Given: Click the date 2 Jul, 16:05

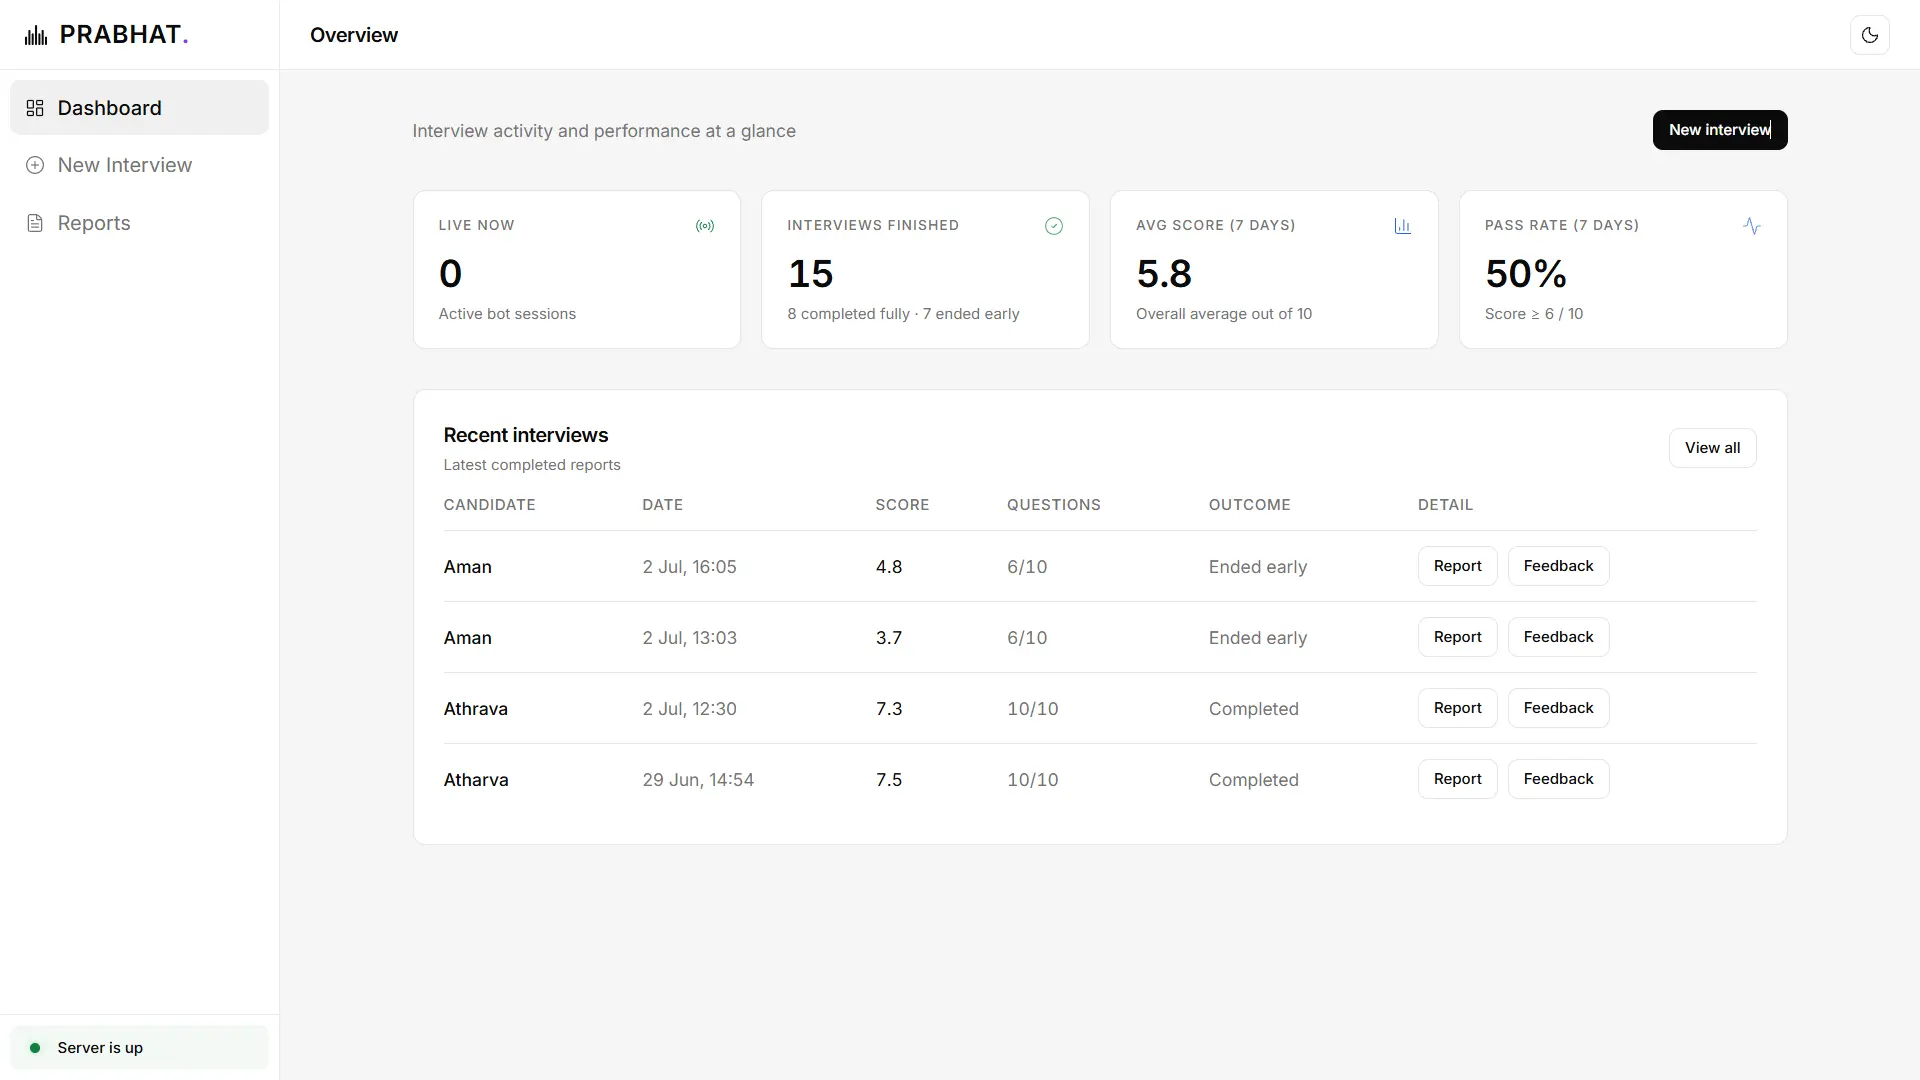Looking at the screenshot, I should click(x=689, y=567).
